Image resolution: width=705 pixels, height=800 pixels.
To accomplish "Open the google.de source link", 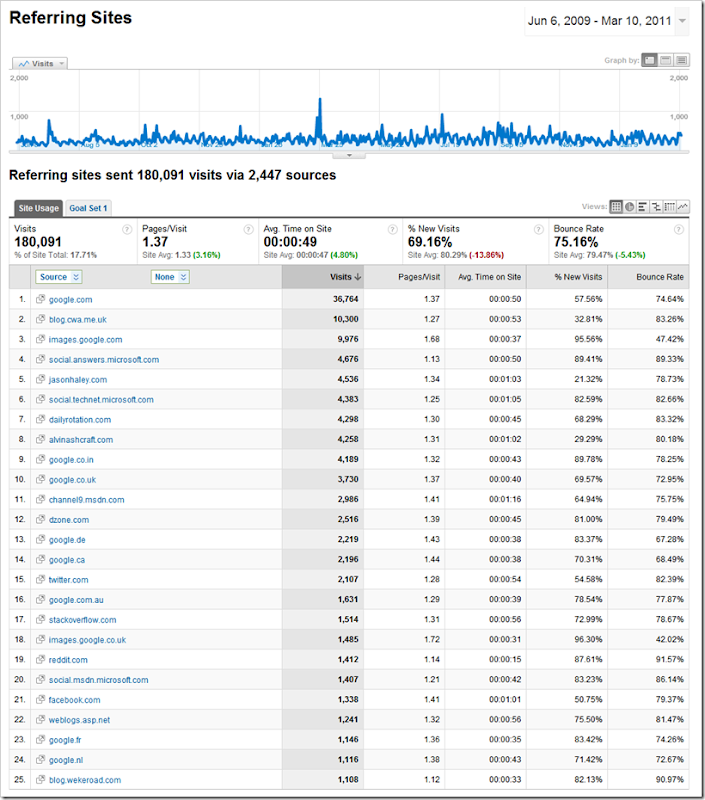I will point(67,540).
